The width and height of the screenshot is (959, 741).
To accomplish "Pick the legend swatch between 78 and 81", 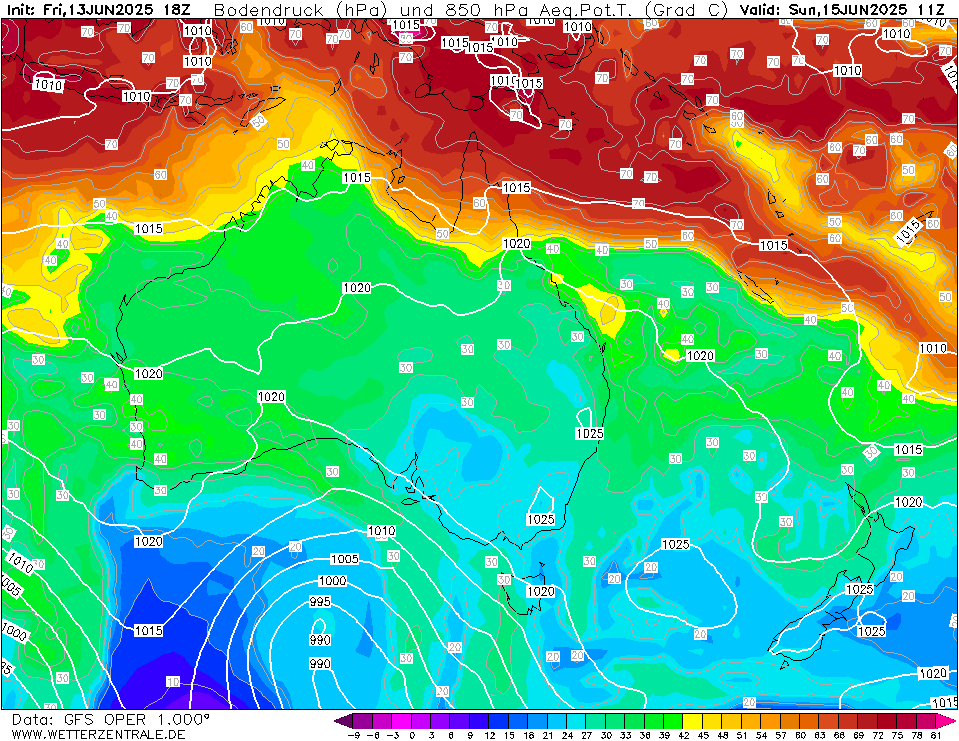I will [926, 721].
